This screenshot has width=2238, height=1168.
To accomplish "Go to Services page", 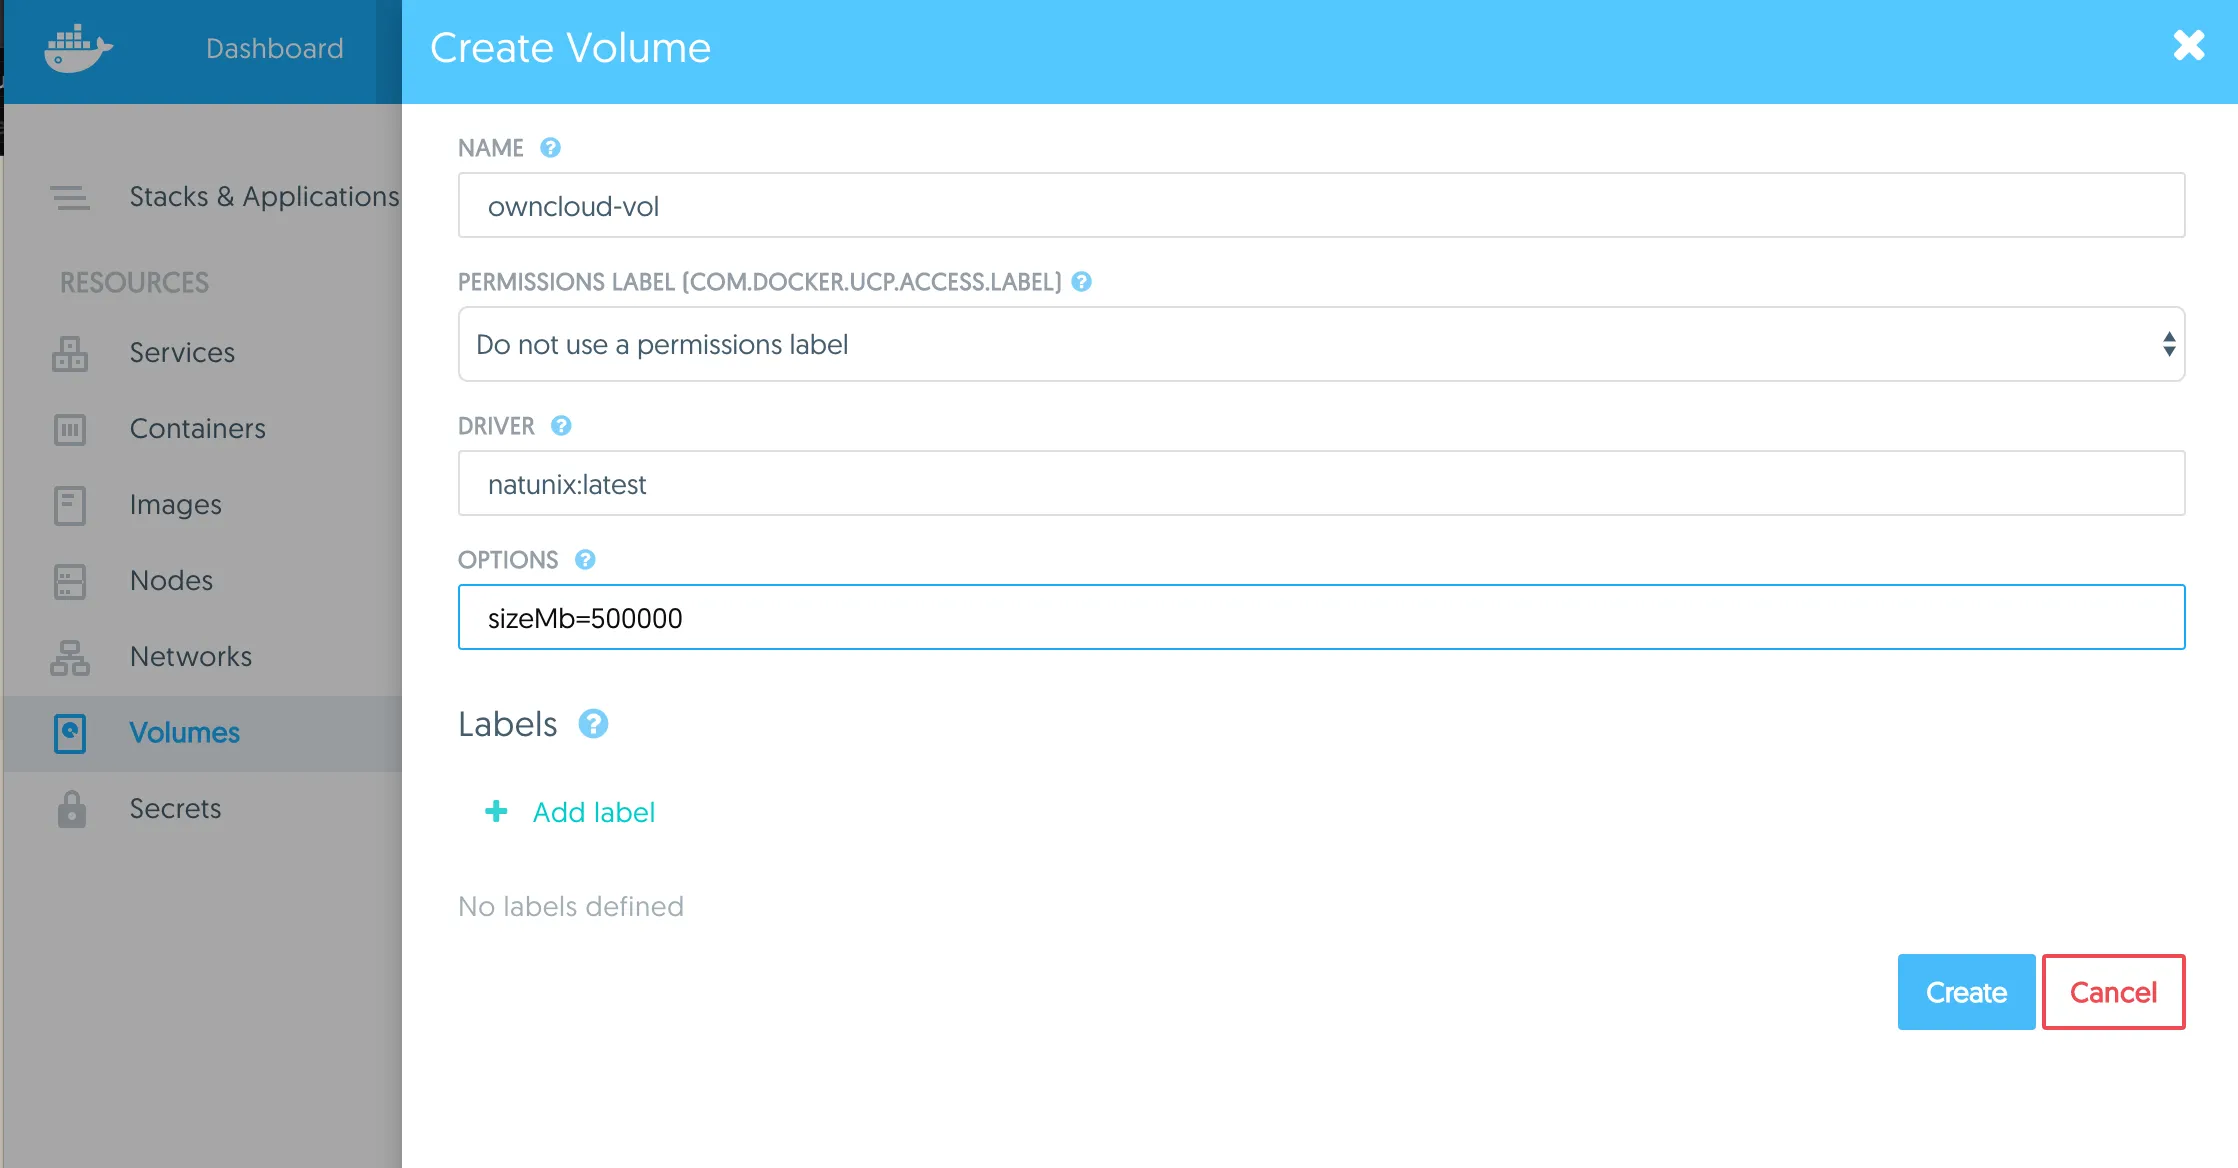I will coord(182,352).
